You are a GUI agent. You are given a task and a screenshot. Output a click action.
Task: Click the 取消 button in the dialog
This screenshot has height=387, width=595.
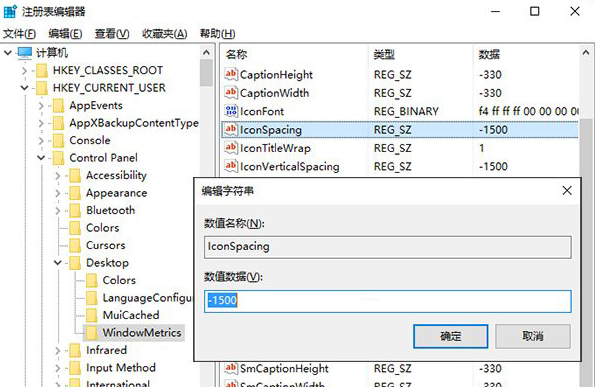tap(533, 336)
